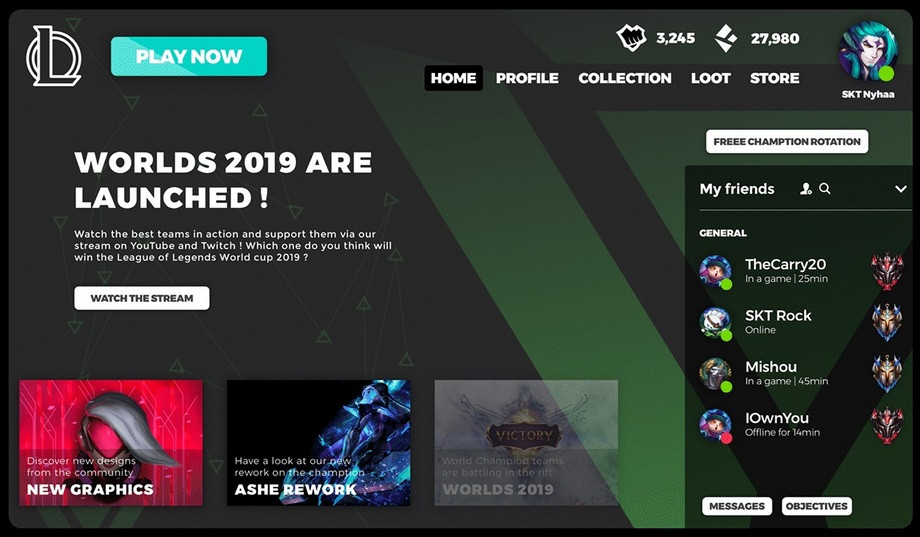This screenshot has height=537, width=920.
Task: Open SKT Nyhaa profile avatar
Action: [x=868, y=51]
